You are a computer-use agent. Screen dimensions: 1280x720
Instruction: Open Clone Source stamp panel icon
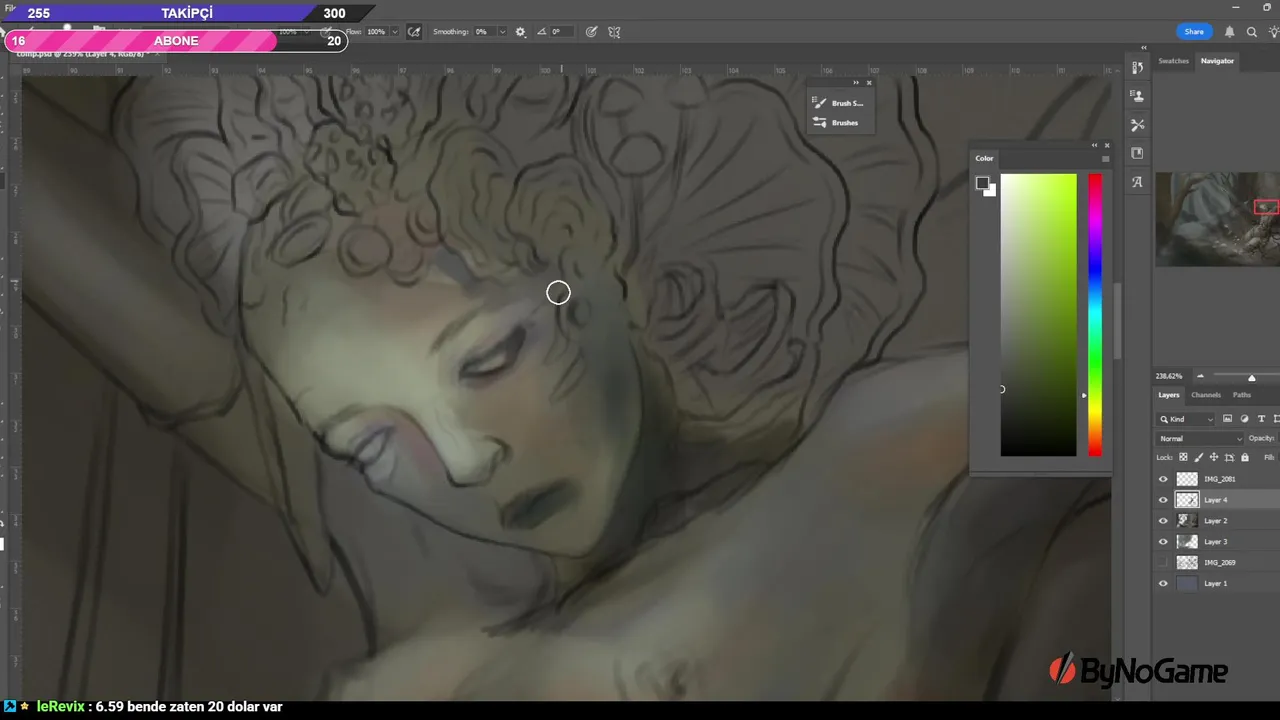1137,96
